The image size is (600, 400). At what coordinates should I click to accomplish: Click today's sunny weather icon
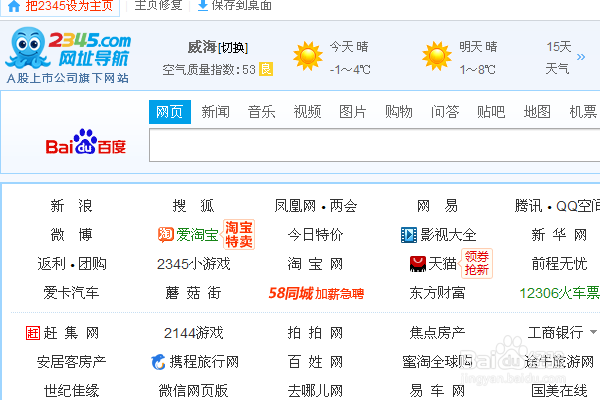[x=308, y=56]
